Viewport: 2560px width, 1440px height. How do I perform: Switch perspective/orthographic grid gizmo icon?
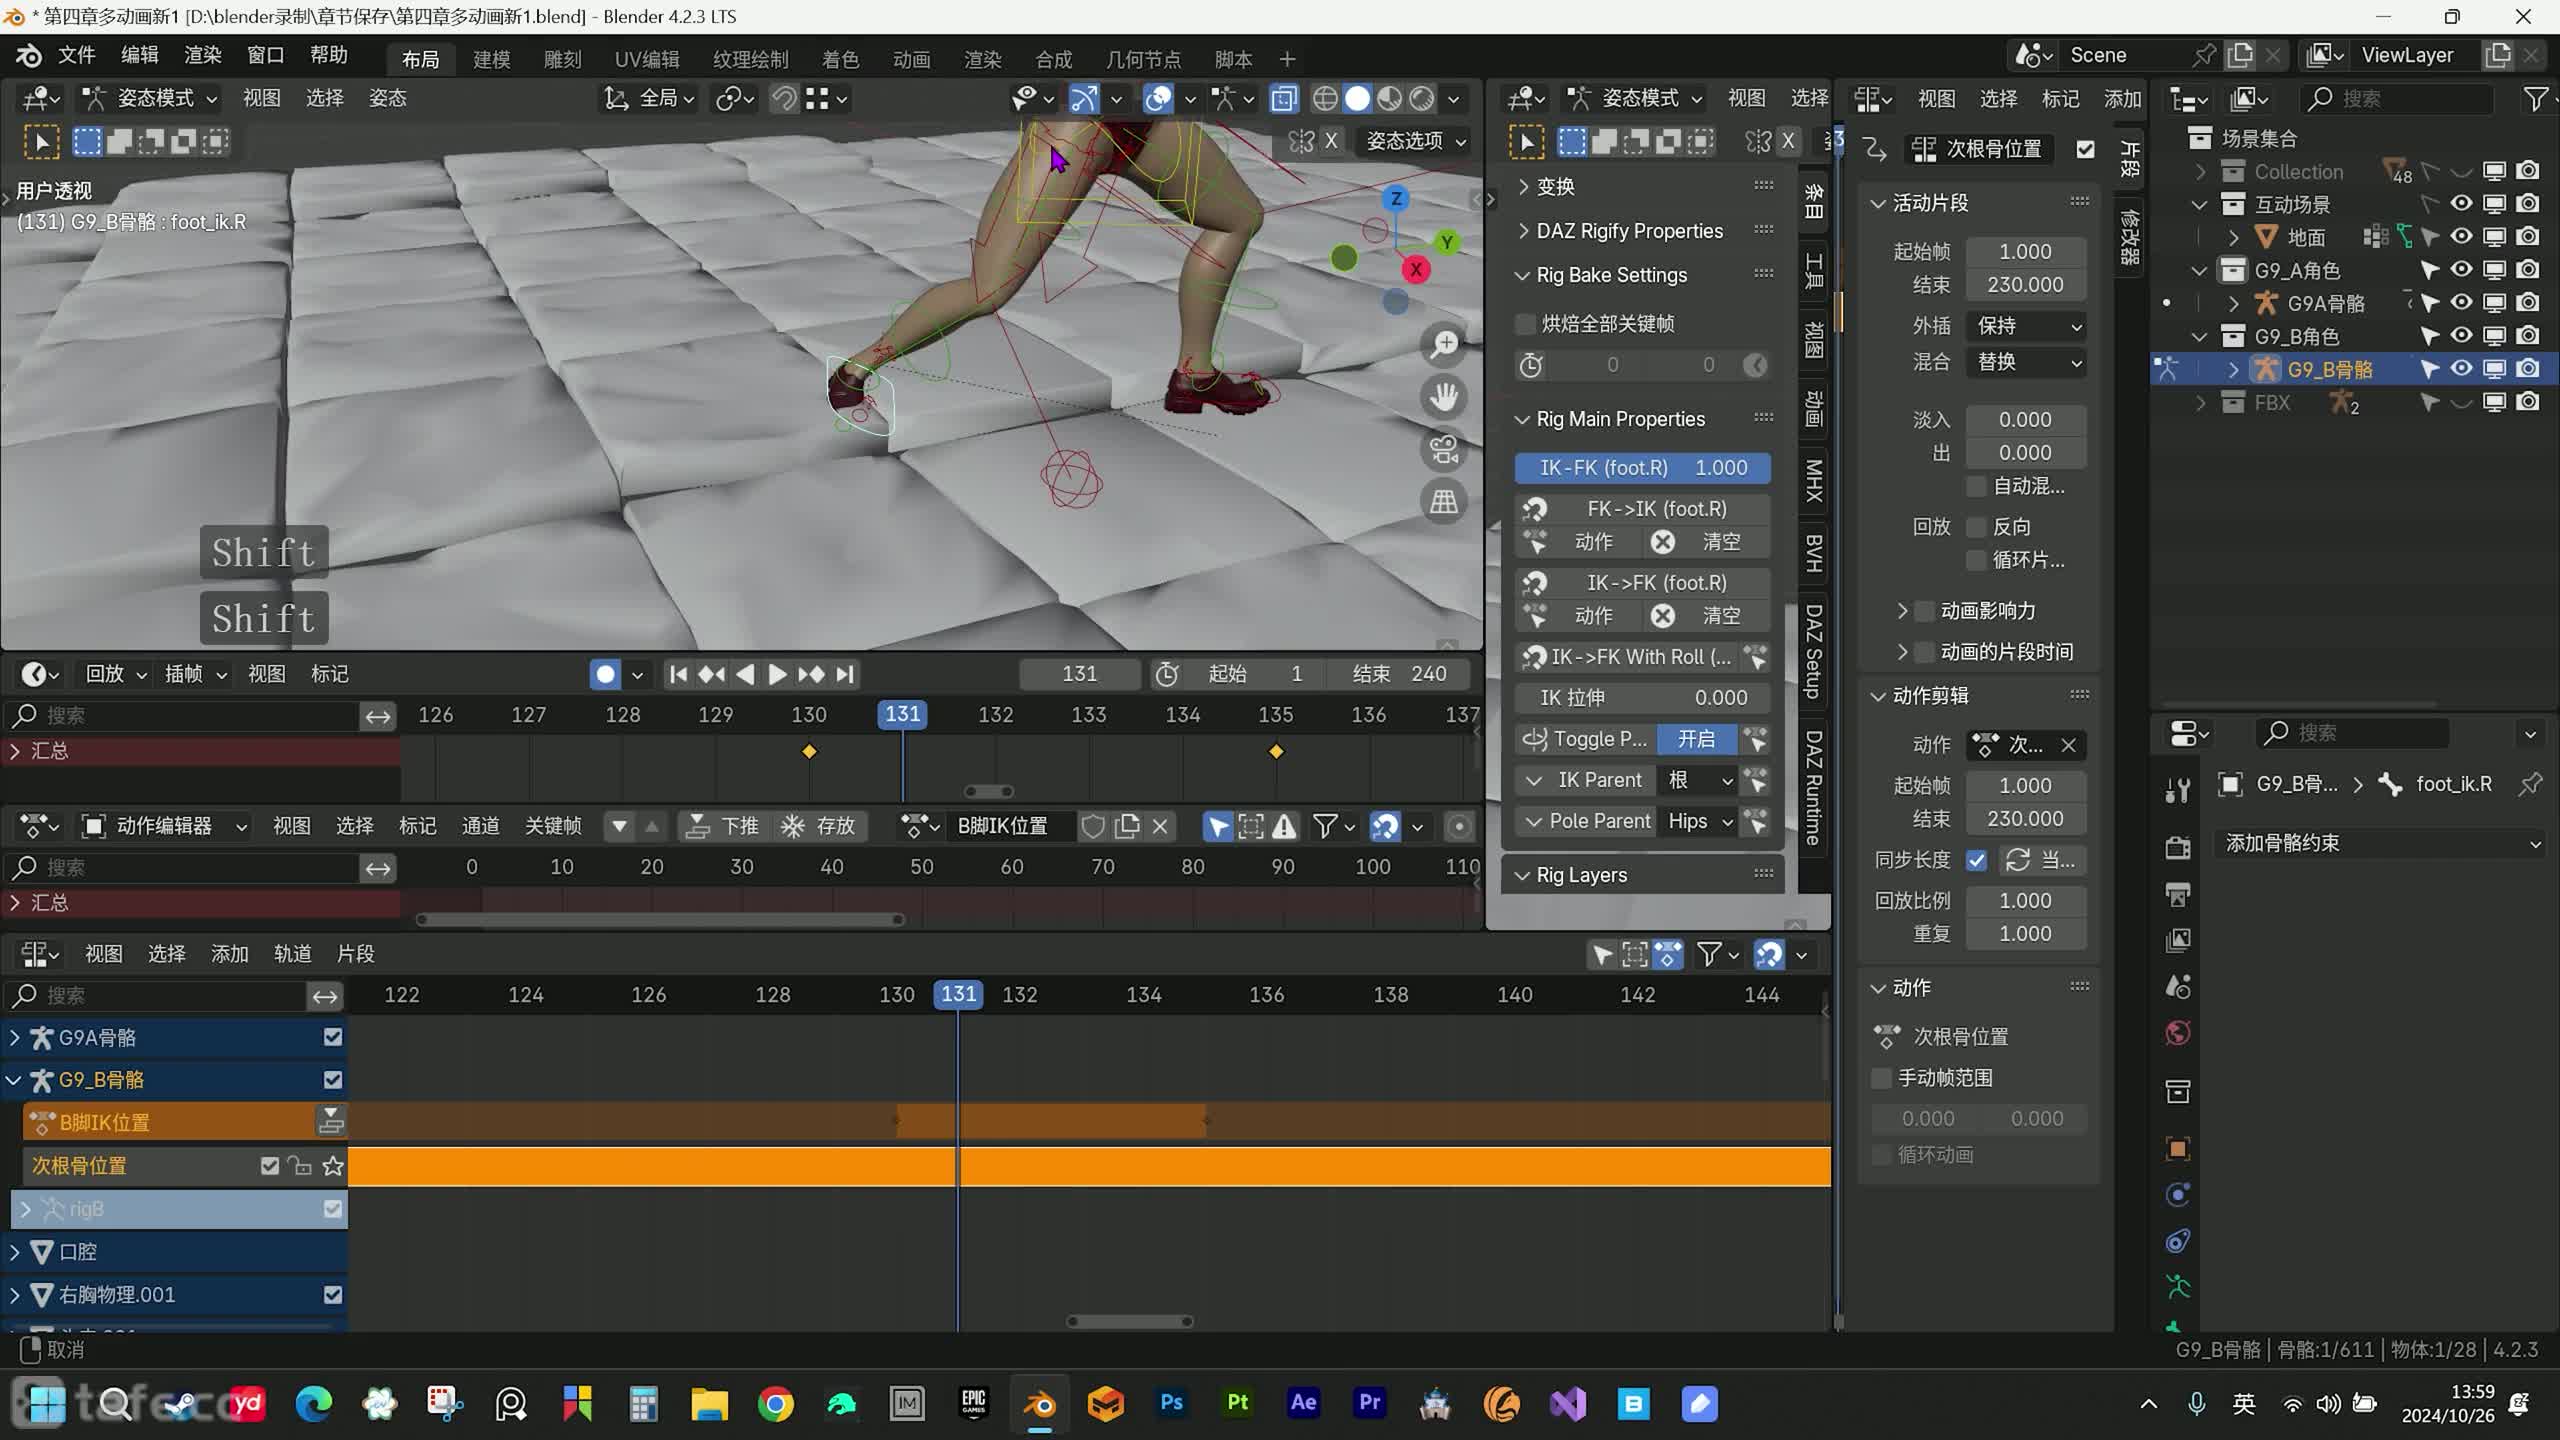(x=1443, y=501)
